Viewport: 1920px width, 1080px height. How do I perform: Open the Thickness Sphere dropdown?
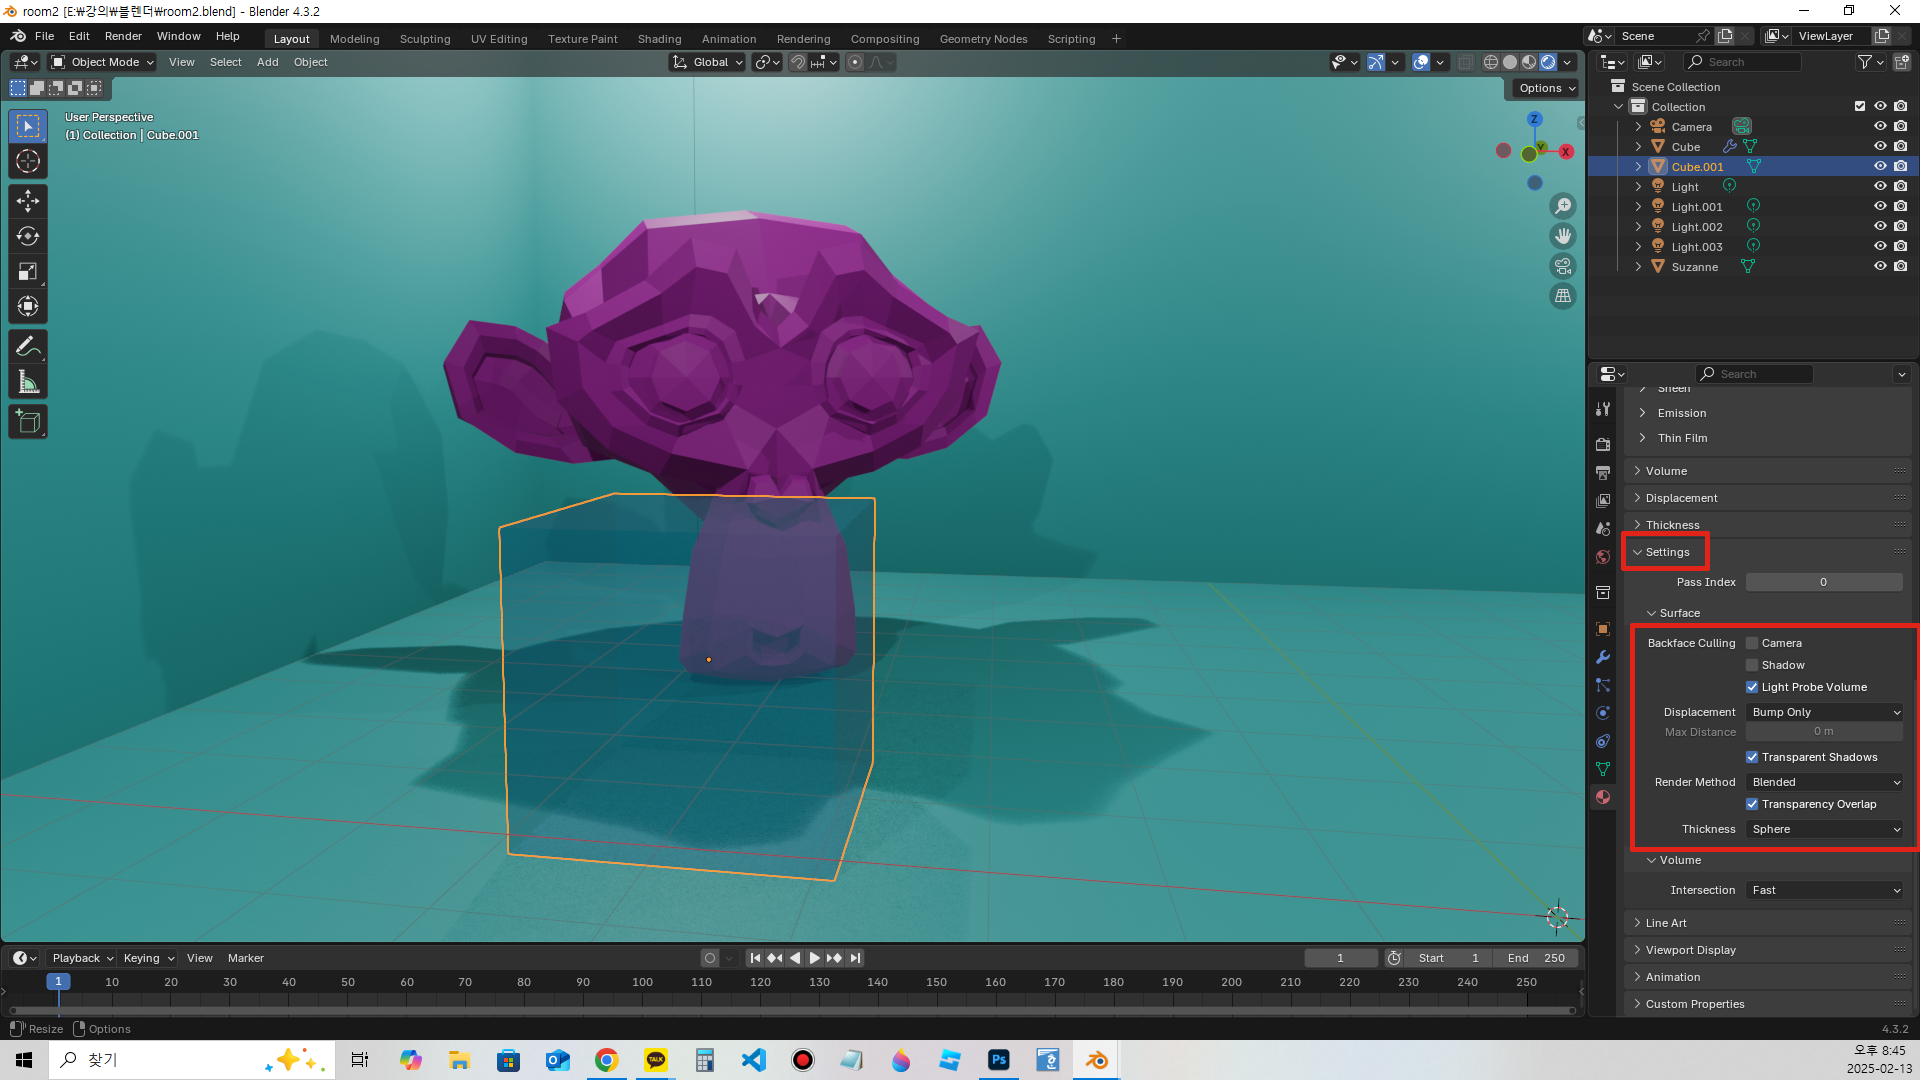[1825, 829]
